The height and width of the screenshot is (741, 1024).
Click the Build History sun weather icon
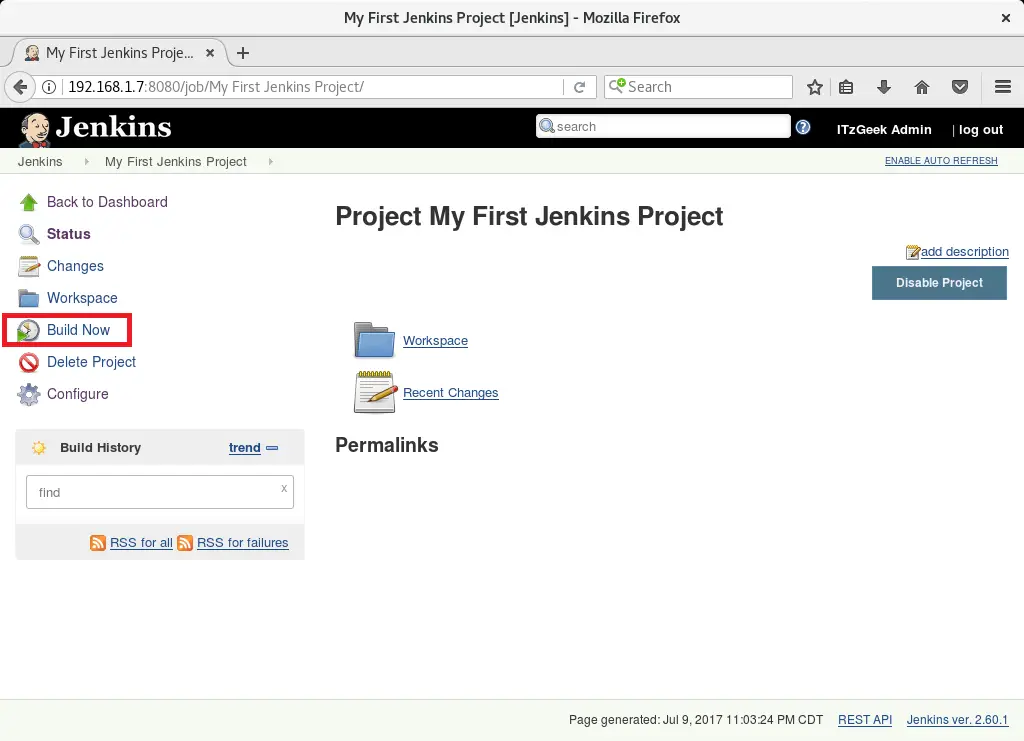pos(39,448)
